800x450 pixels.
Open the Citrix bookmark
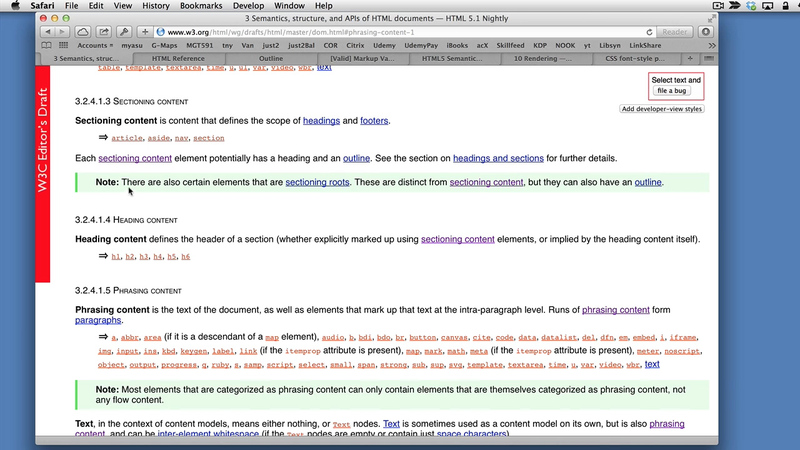point(355,45)
